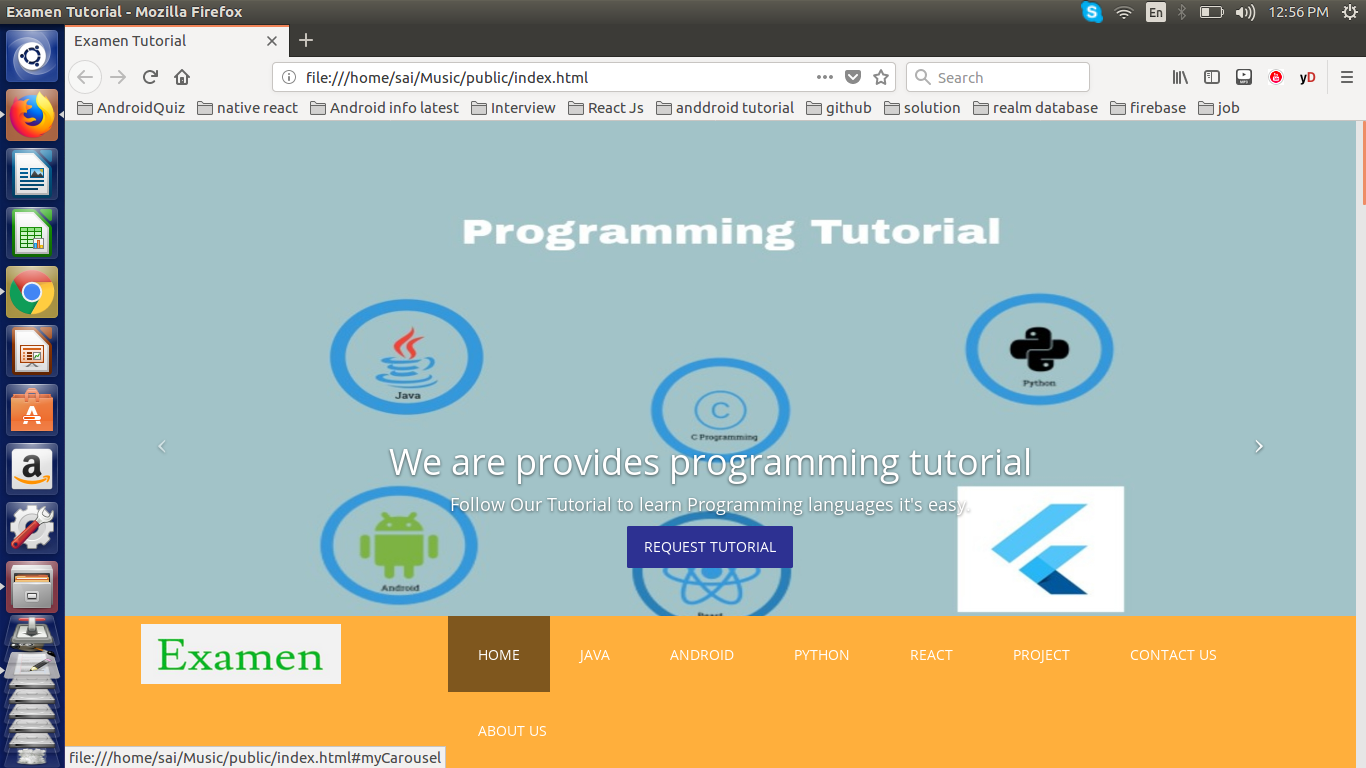This screenshot has height=768, width=1366.
Task: Reload the current page
Action: [150, 77]
